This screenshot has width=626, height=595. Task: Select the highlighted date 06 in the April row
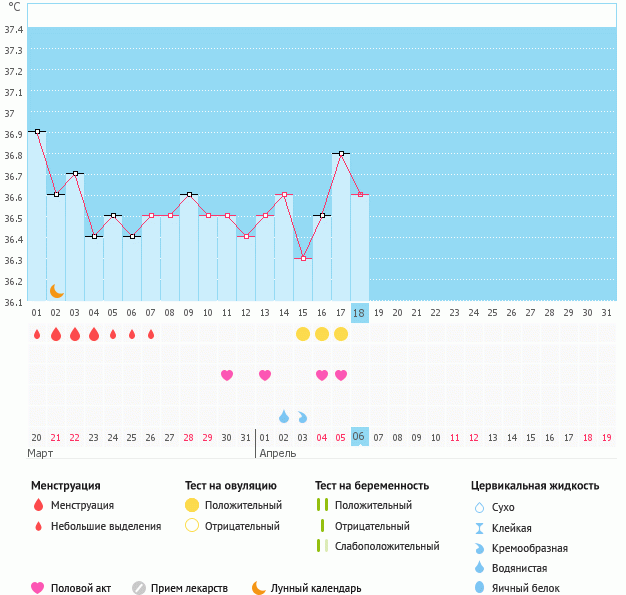360,437
